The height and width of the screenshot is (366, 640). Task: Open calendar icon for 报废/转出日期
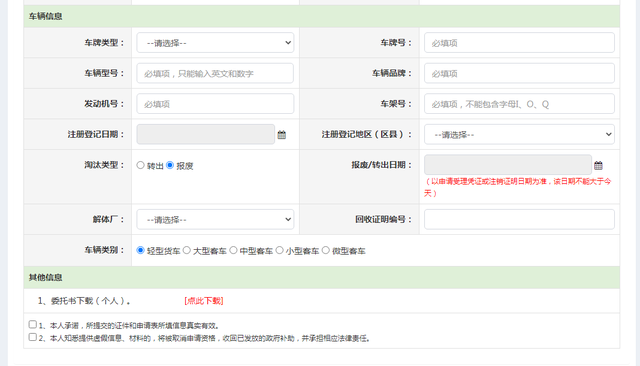point(598,165)
